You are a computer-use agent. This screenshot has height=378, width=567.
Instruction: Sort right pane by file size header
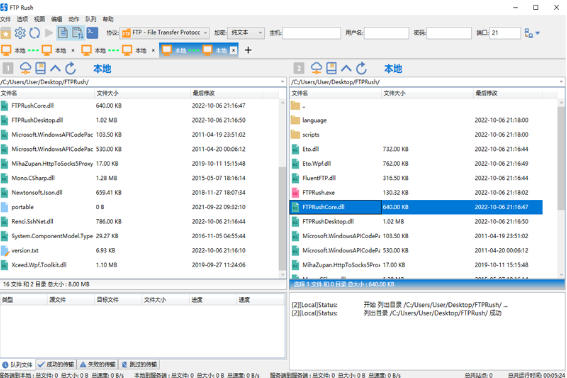pos(428,93)
